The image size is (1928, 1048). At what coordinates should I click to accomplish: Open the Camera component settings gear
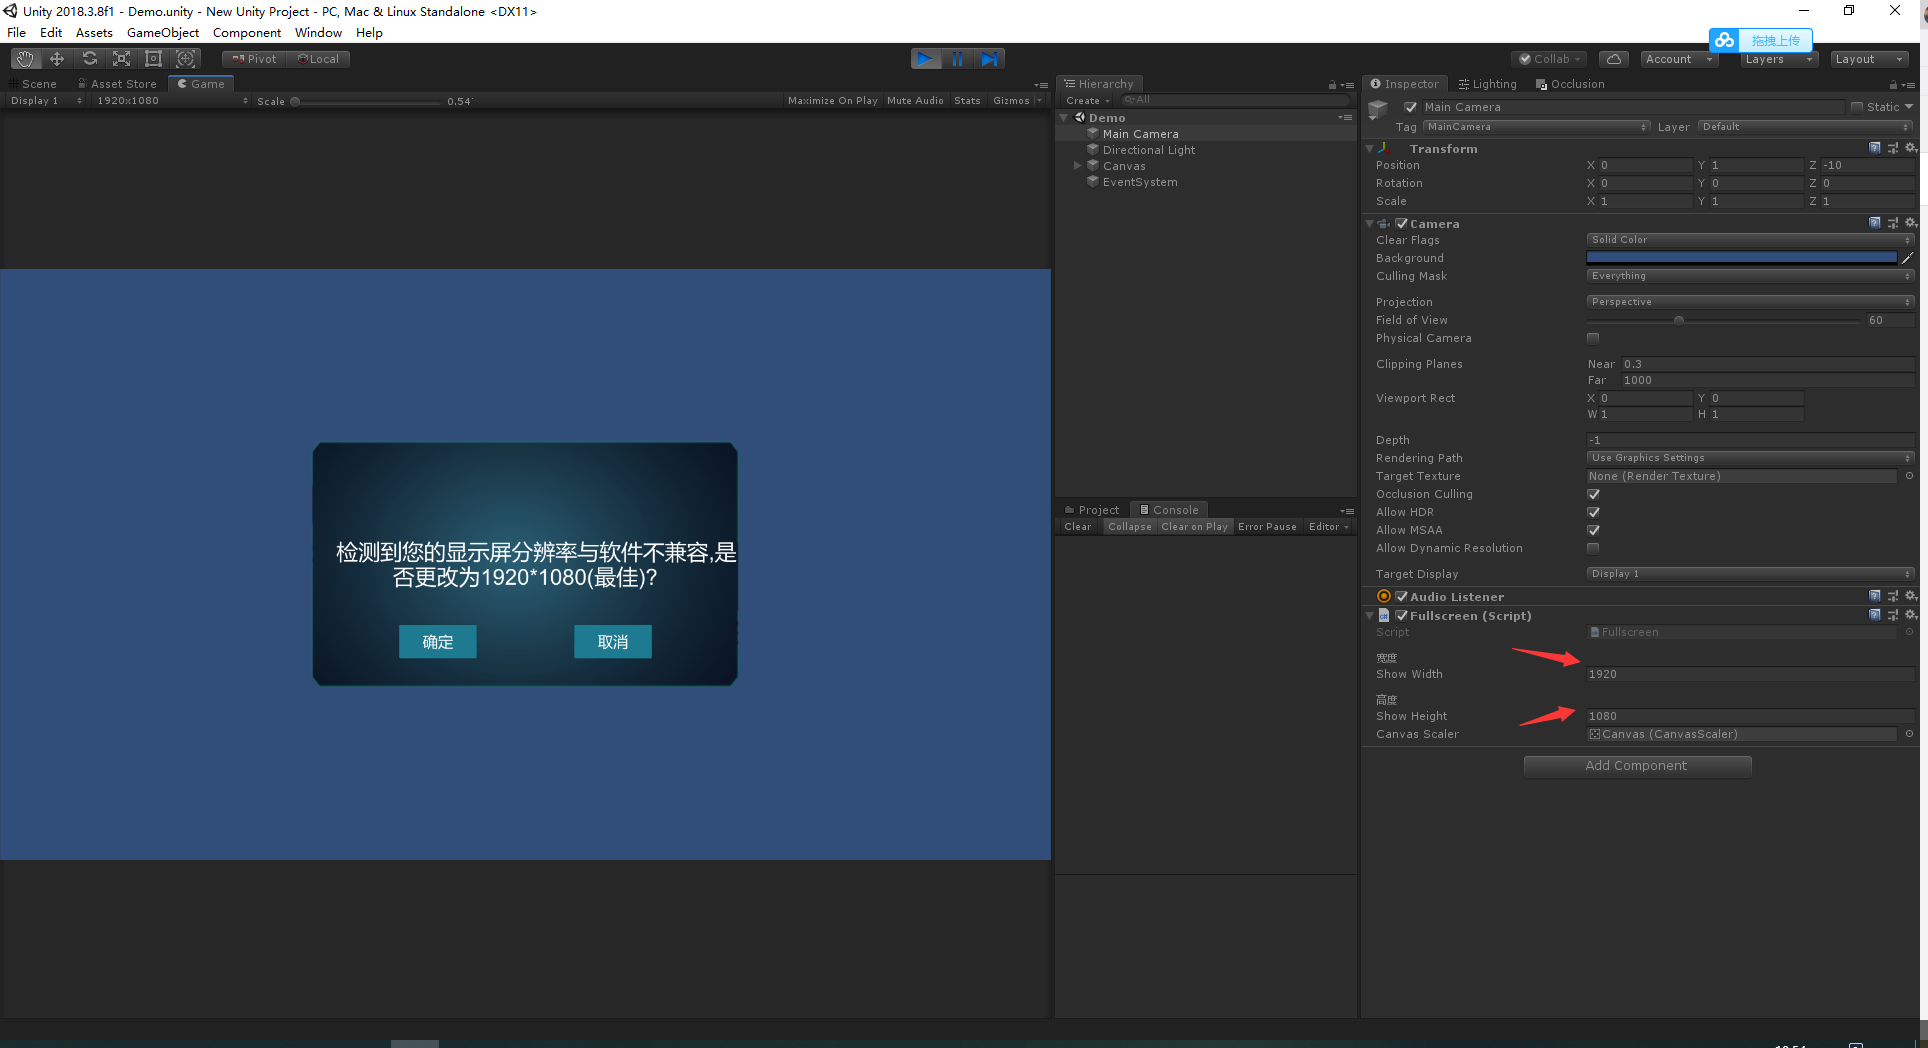[1912, 223]
